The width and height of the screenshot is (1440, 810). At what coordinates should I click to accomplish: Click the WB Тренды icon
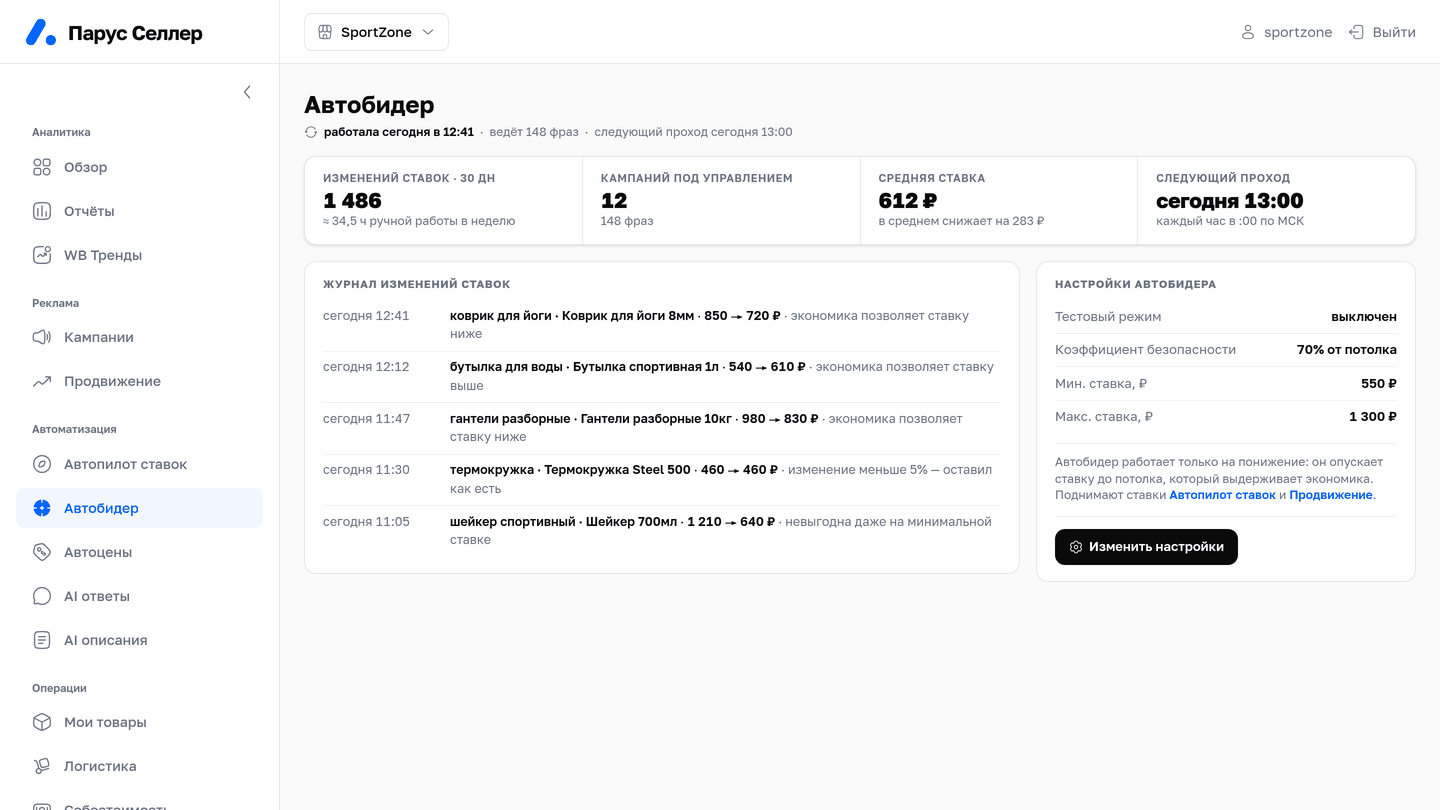[42, 255]
